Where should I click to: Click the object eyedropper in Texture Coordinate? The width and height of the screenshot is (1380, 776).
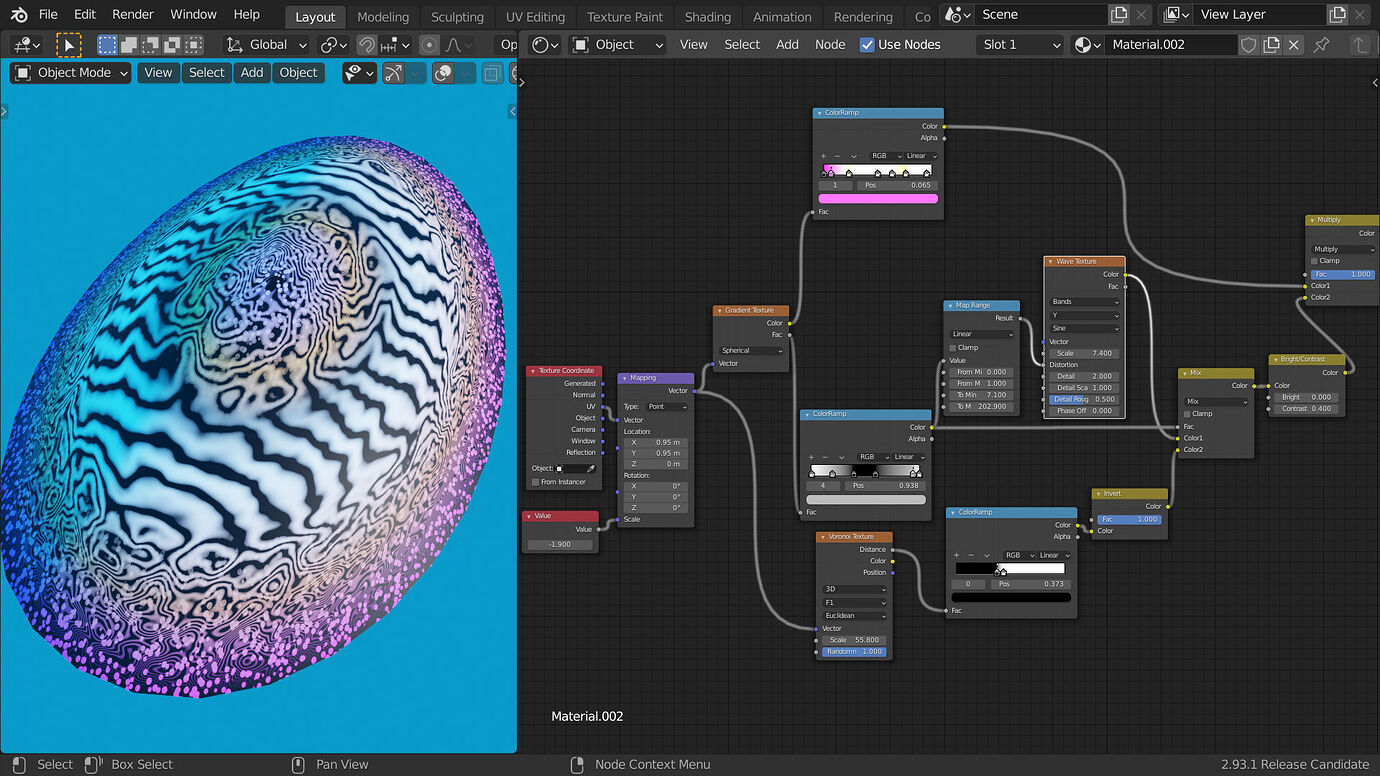590,468
